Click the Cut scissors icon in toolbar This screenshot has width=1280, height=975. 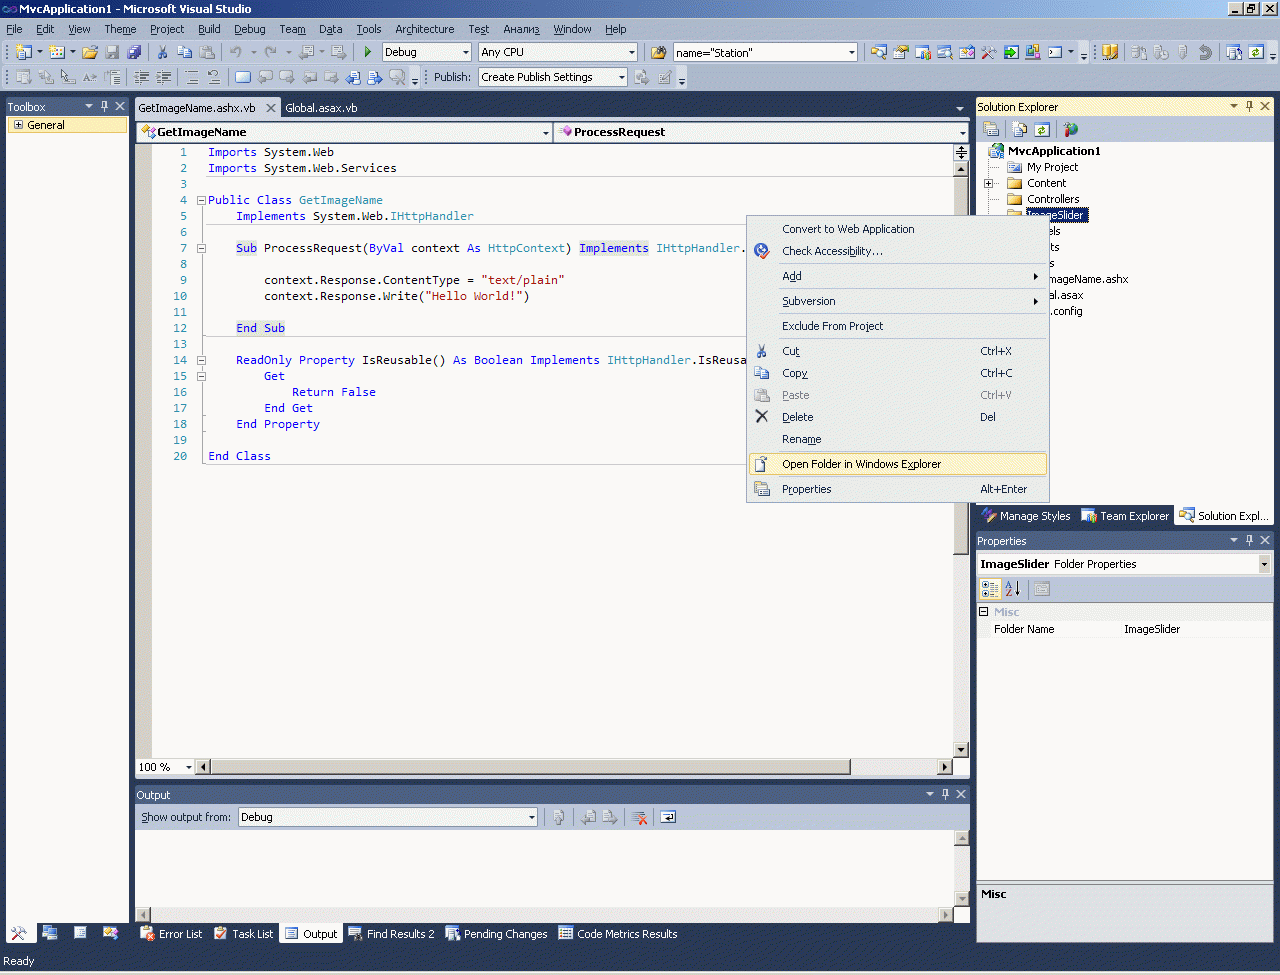162,52
